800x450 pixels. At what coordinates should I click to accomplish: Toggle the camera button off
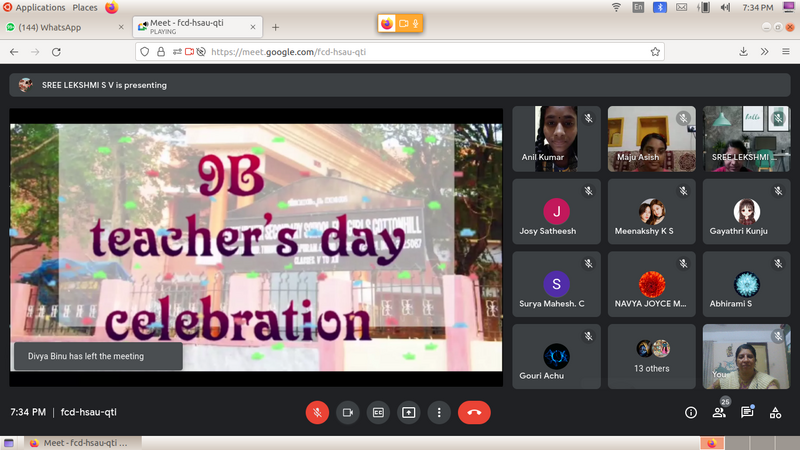[x=348, y=412]
